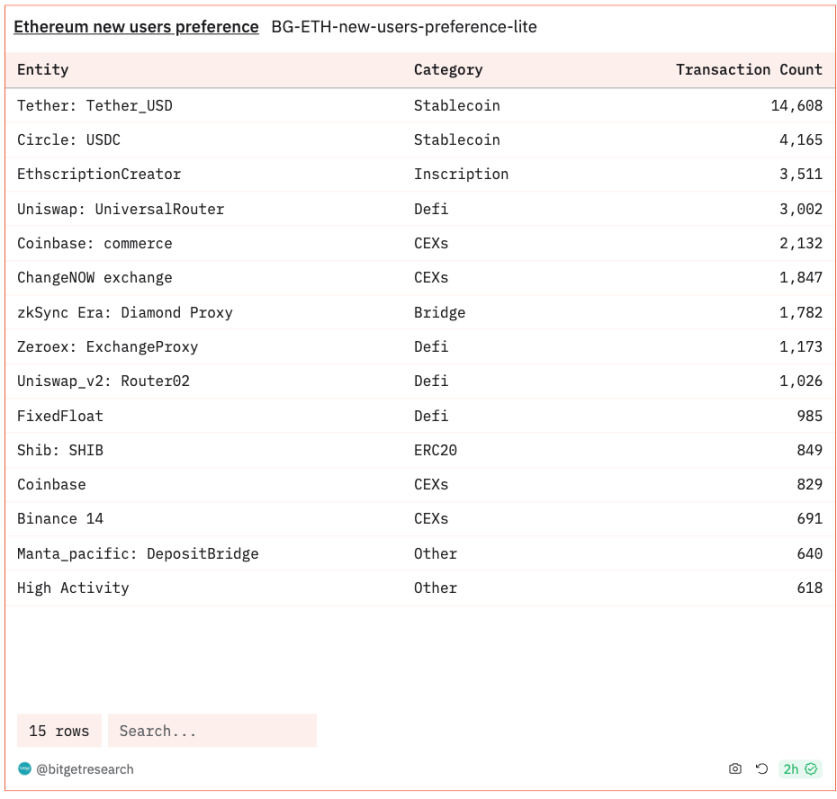Open the Ethereum new users preference title link
837x799 pixels.
tap(136, 27)
